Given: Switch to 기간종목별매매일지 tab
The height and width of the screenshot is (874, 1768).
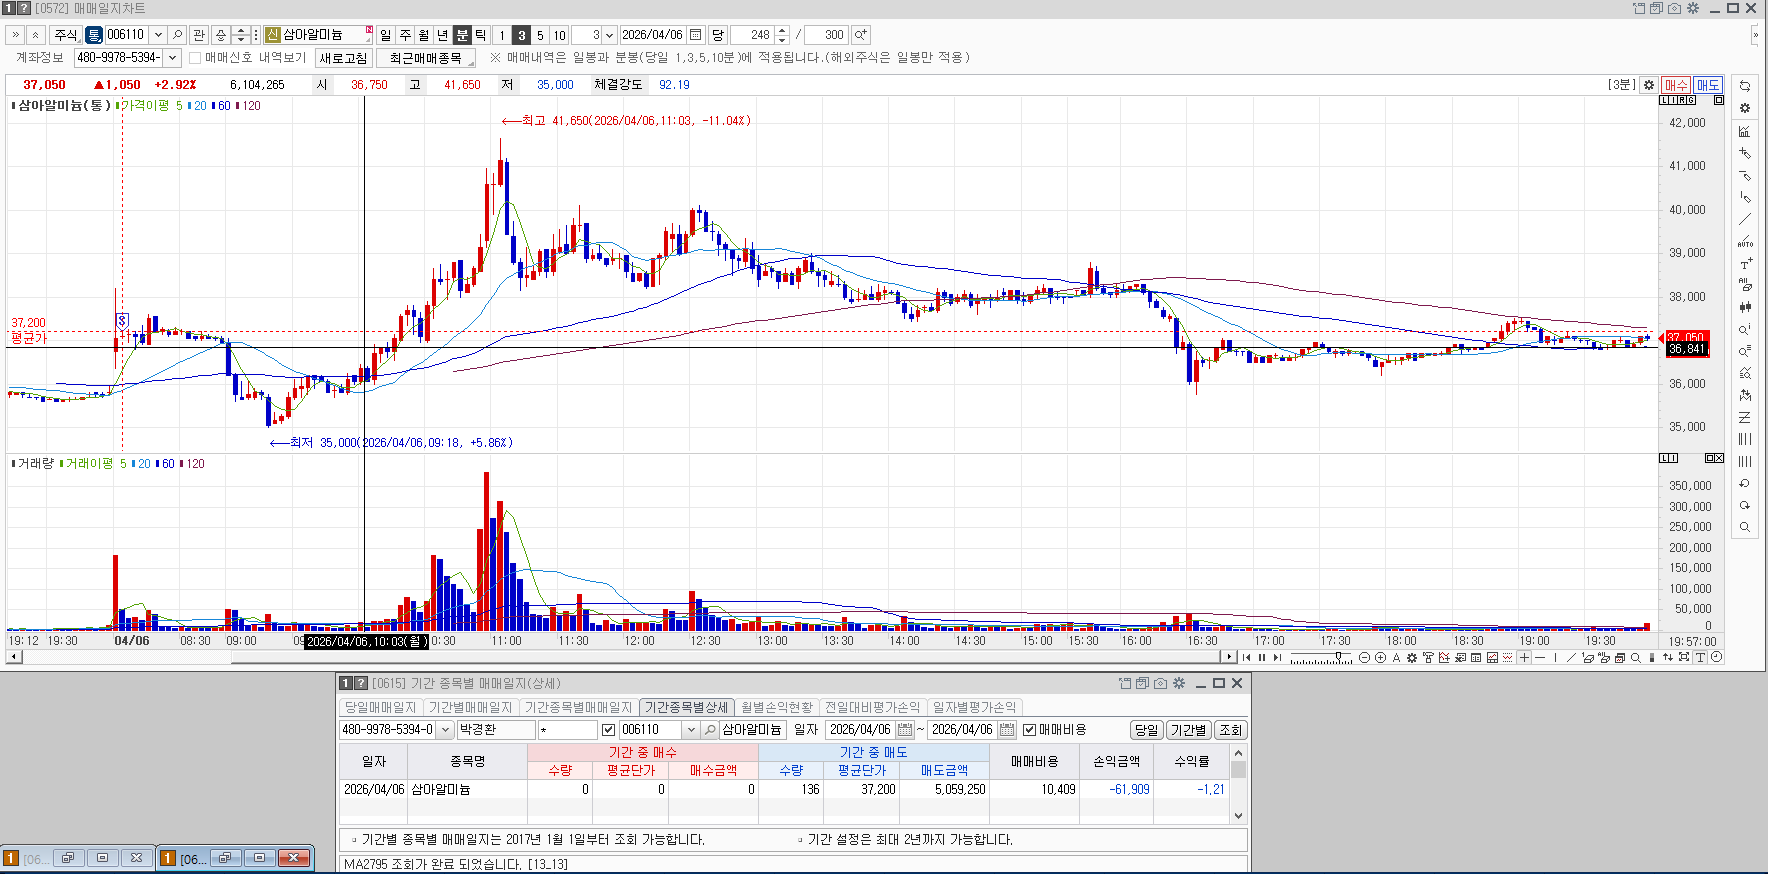Looking at the screenshot, I should [x=578, y=707].
